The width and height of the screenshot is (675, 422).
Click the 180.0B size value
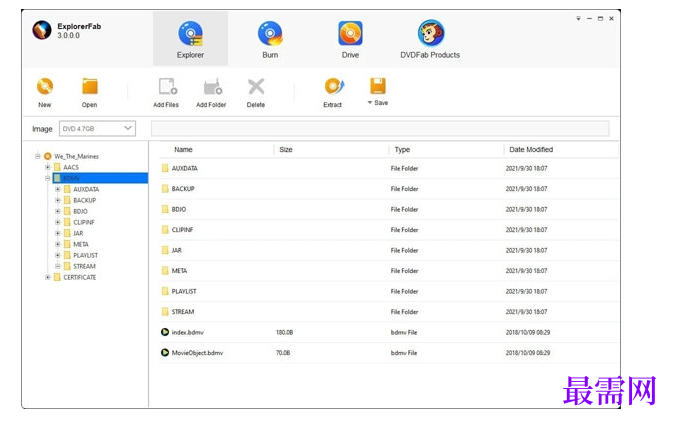coord(285,332)
